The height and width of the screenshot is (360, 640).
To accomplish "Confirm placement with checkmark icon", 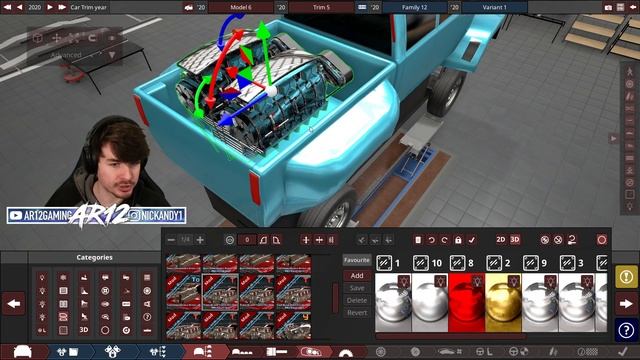I will (x=471, y=240).
